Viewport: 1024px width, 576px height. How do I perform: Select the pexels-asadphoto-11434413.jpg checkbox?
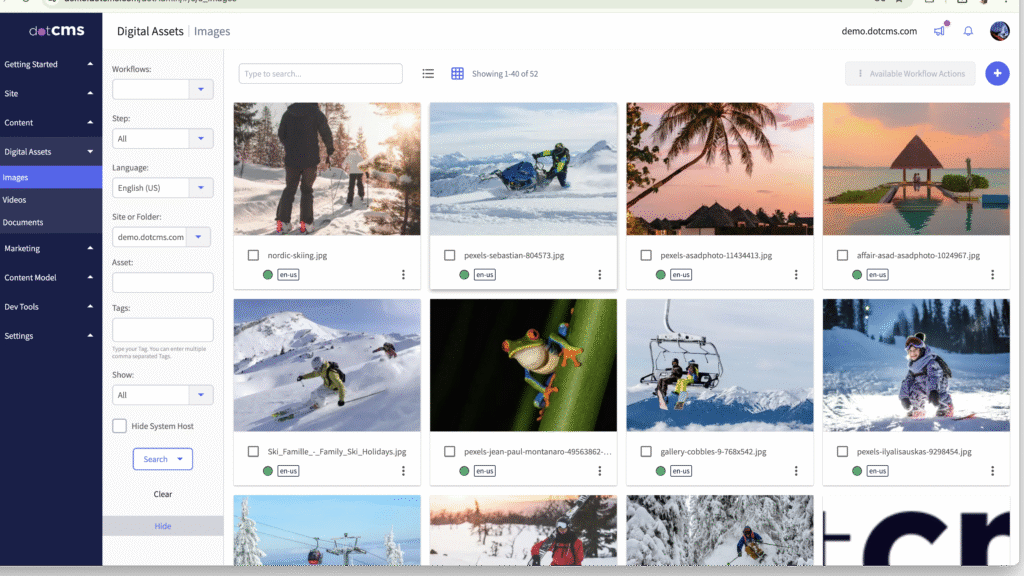(x=646, y=255)
